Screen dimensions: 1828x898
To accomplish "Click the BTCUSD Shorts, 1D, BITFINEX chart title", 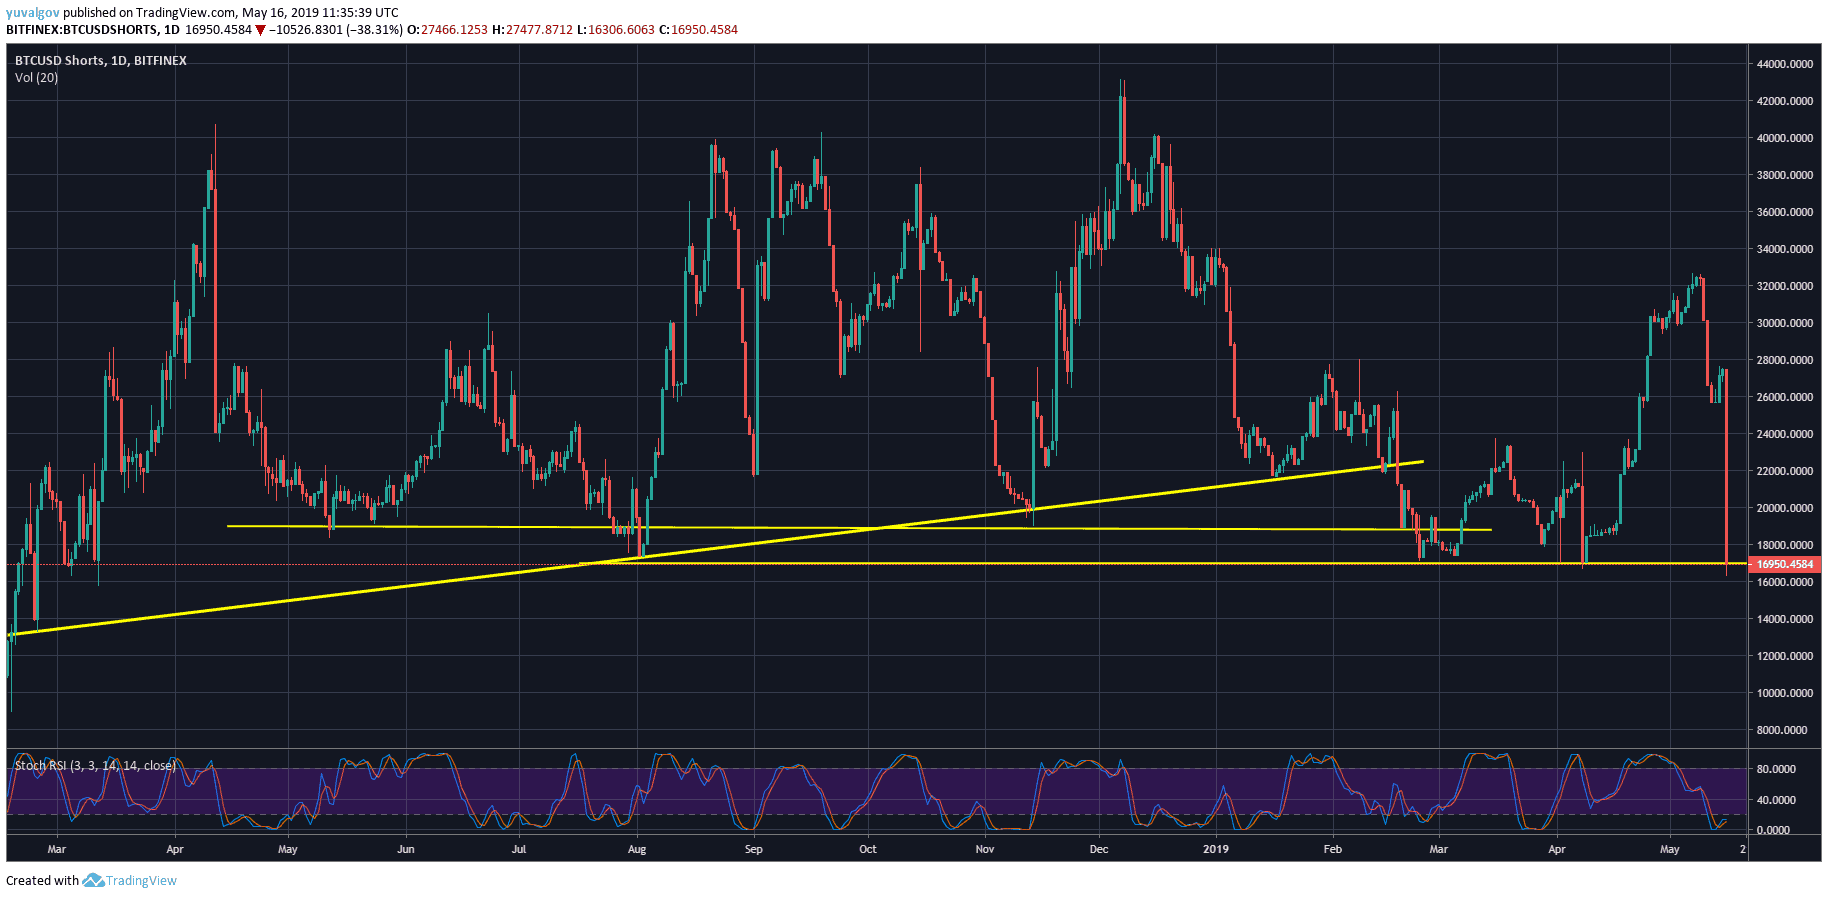I will point(101,61).
